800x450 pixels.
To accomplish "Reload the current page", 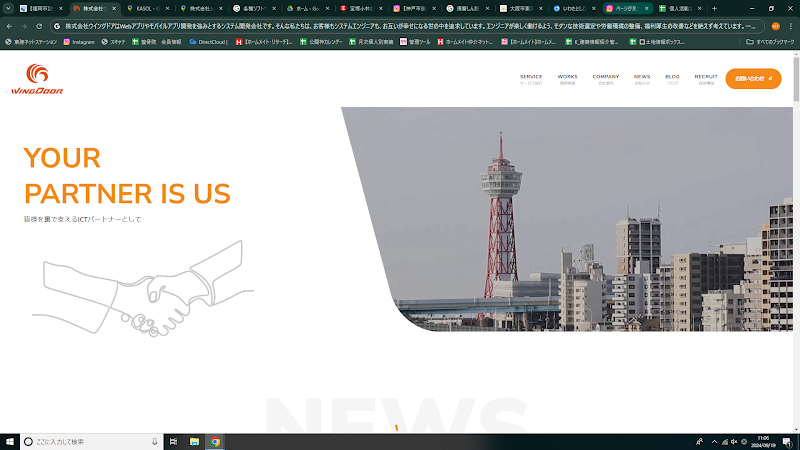I will 39,26.
